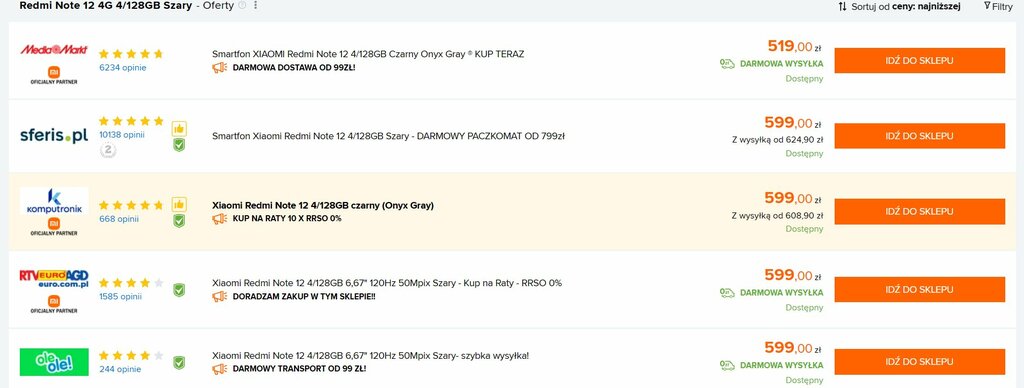Click the Ole Ole! store logo
This screenshot has width=1024, height=388.
pos(54,362)
